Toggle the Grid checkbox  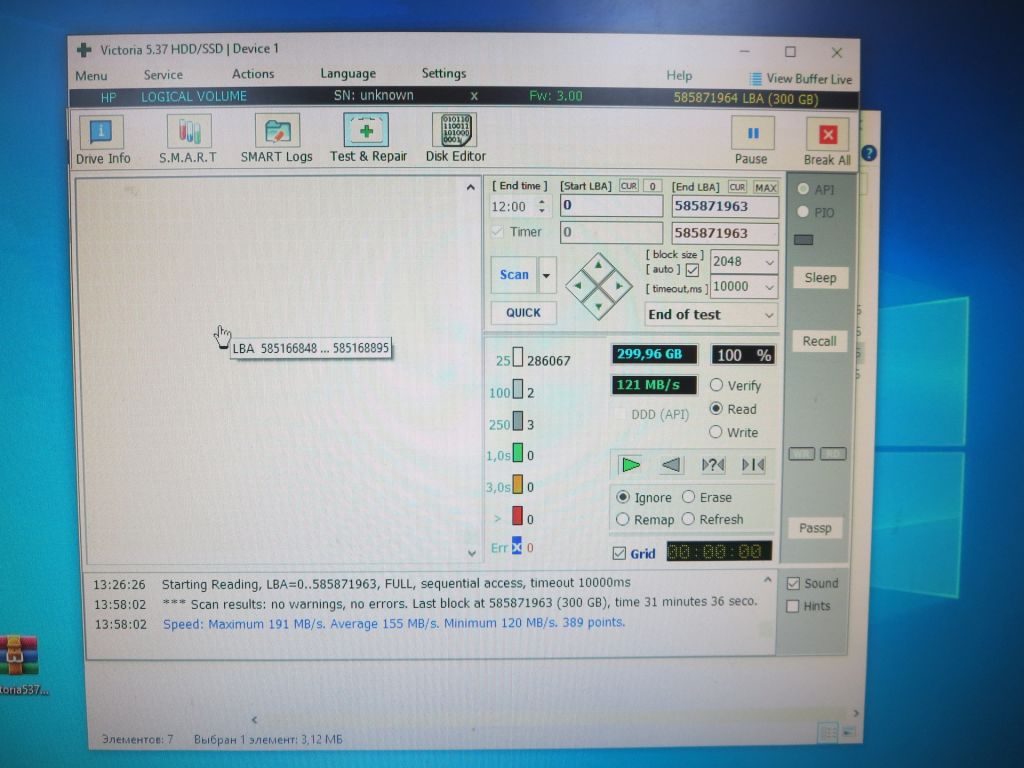click(619, 553)
